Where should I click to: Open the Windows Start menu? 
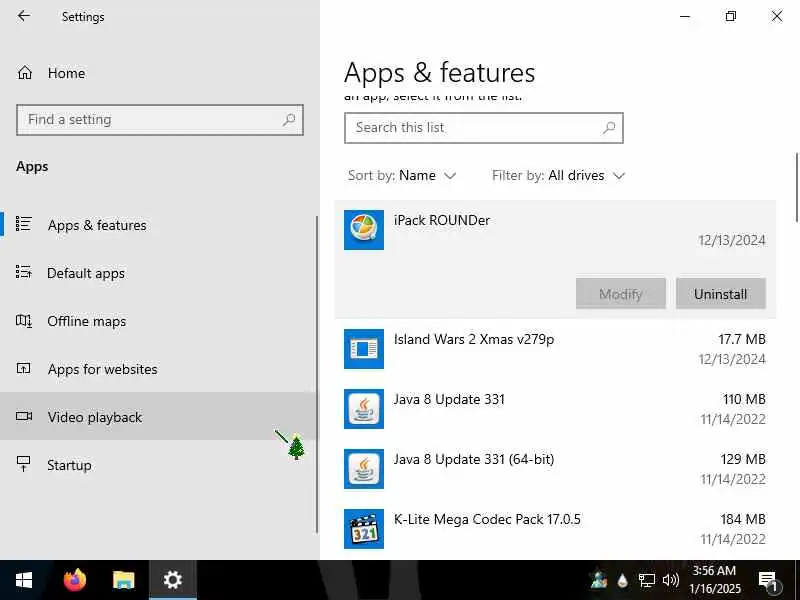[23, 580]
